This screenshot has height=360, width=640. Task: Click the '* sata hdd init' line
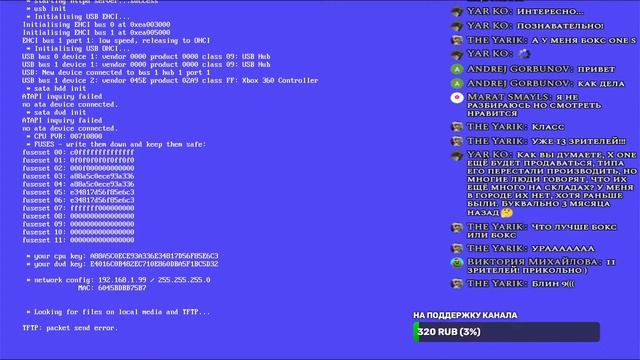(x=56, y=88)
